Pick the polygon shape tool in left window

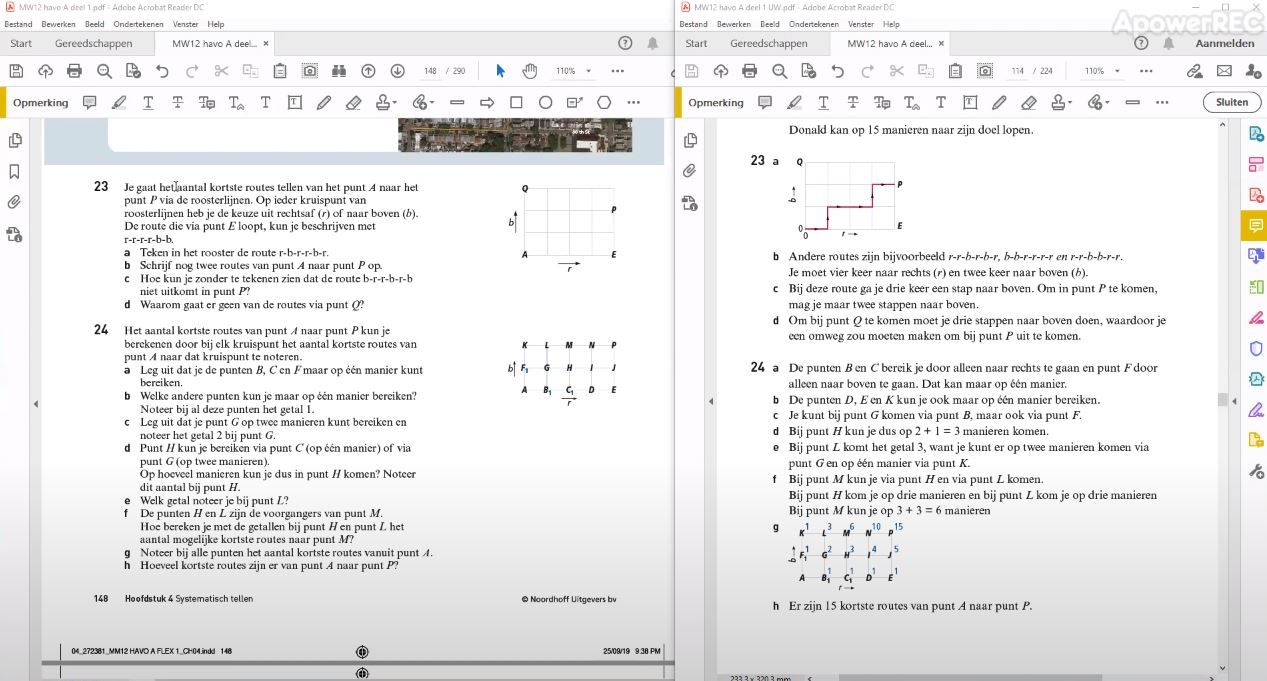tap(604, 102)
